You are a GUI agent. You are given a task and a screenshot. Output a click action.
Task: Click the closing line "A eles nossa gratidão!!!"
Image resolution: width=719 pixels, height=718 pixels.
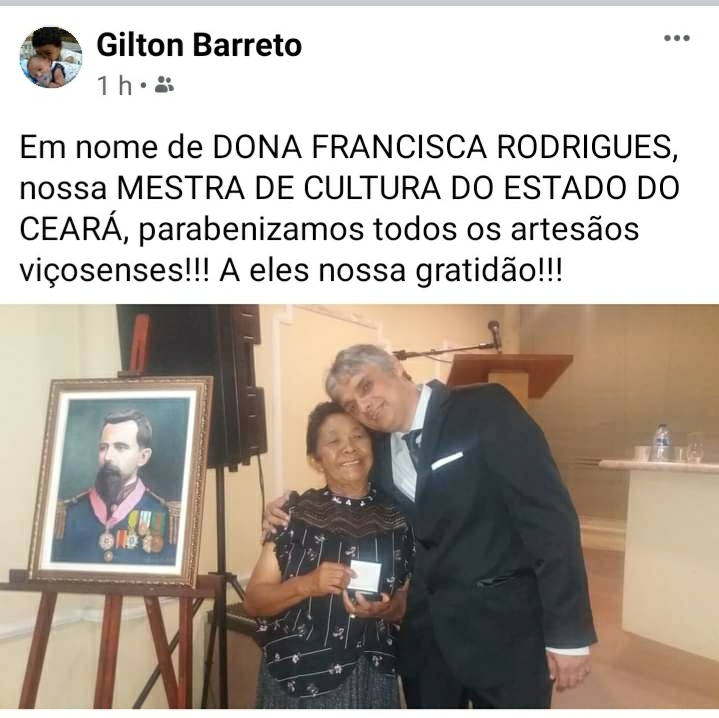(391, 271)
